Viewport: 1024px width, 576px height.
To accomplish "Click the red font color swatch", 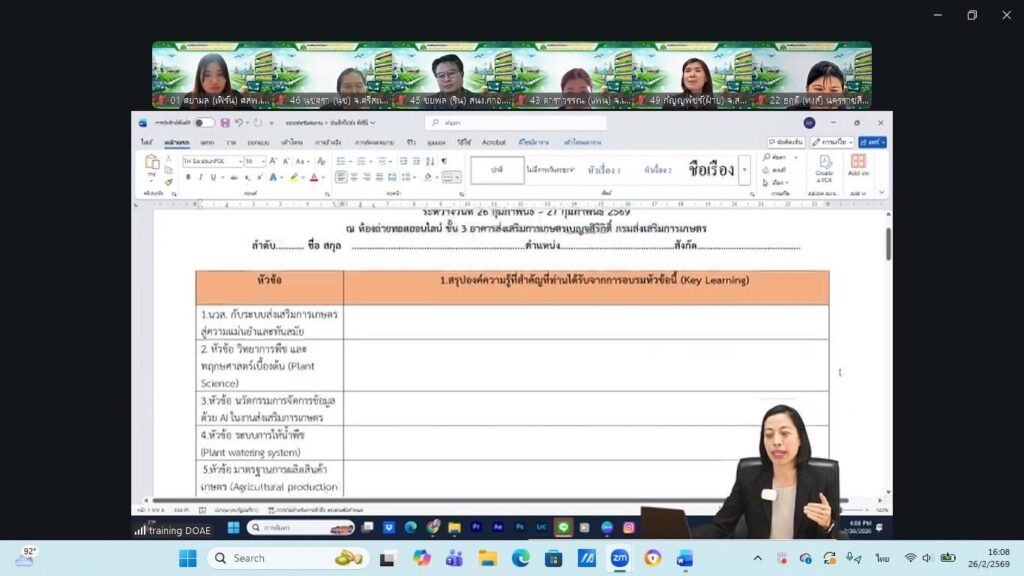I will tap(313, 177).
